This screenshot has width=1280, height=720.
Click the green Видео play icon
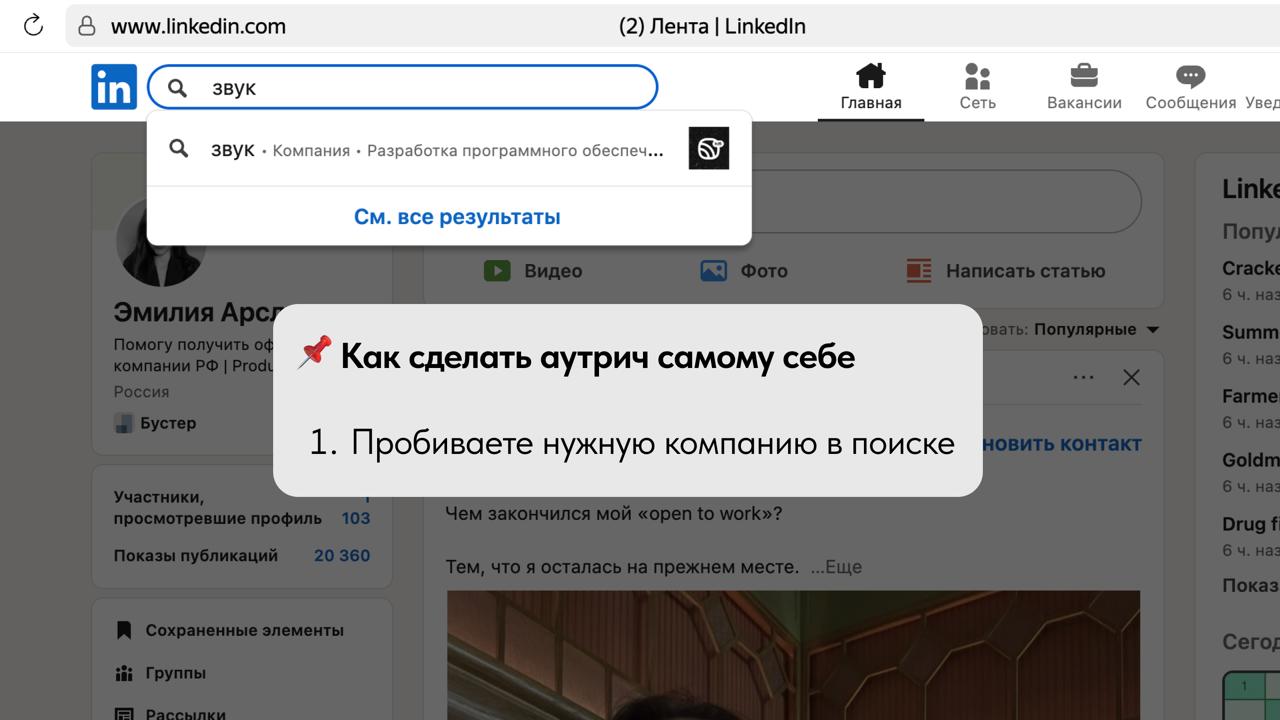coord(497,271)
